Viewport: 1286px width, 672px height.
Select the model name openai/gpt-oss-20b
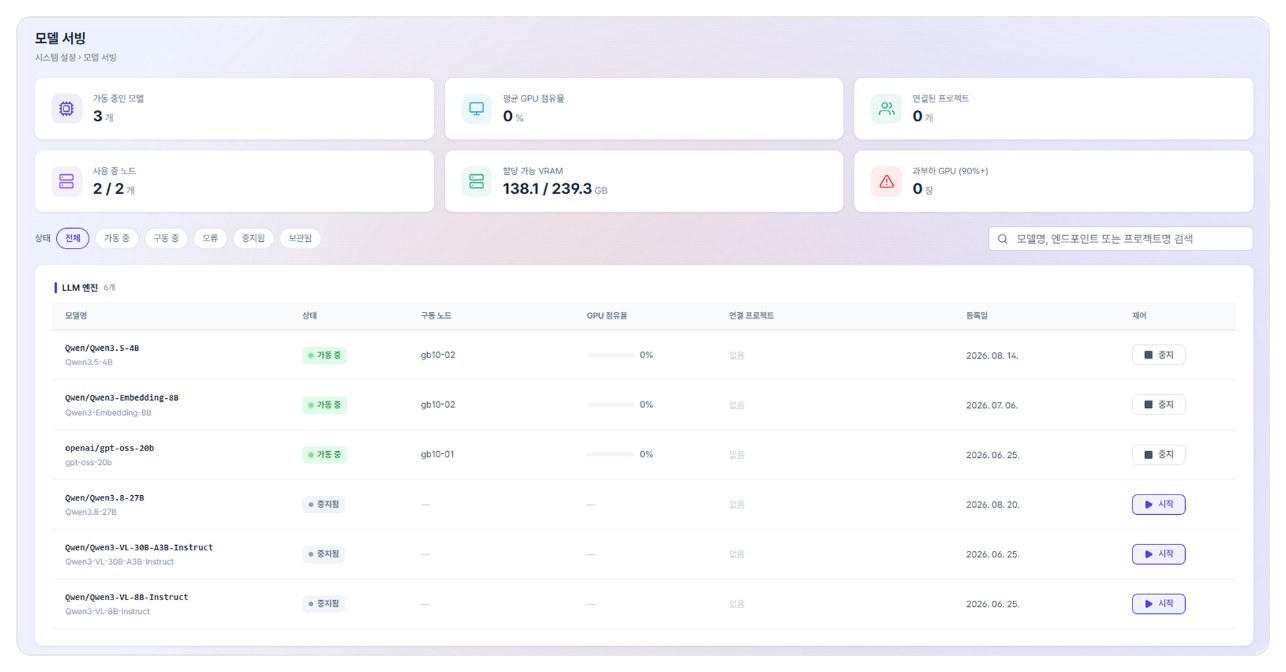point(110,448)
